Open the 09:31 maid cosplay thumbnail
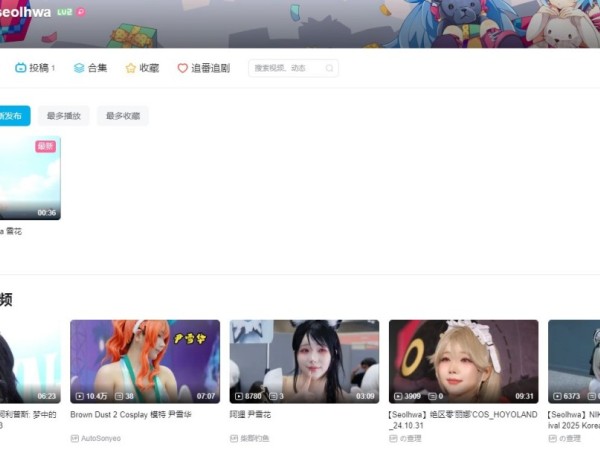The height and width of the screenshot is (450, 600). point(463,362)
